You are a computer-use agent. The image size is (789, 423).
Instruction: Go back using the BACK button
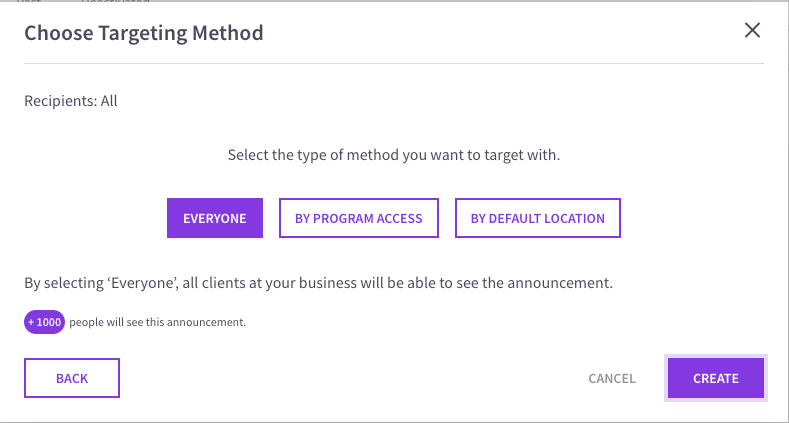pyautogui.click(x=72, y=378)
